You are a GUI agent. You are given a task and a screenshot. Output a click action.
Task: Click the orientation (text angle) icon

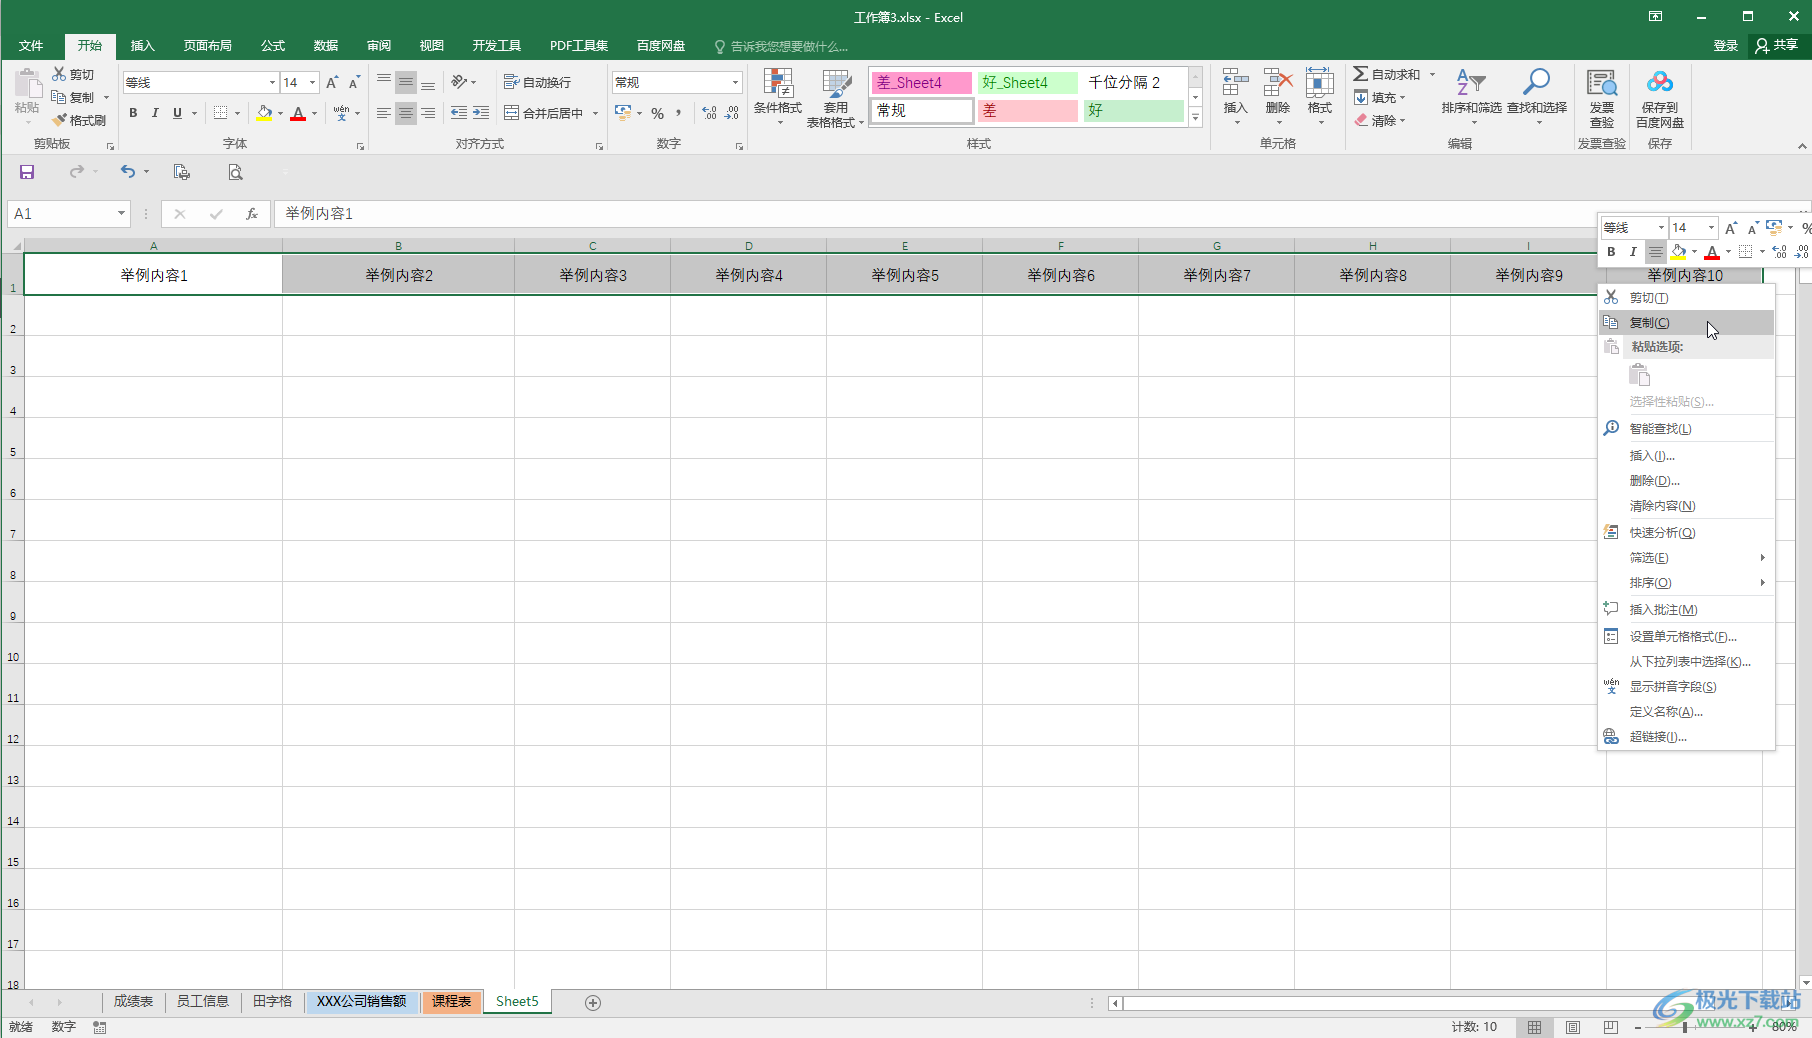[459, 82]
